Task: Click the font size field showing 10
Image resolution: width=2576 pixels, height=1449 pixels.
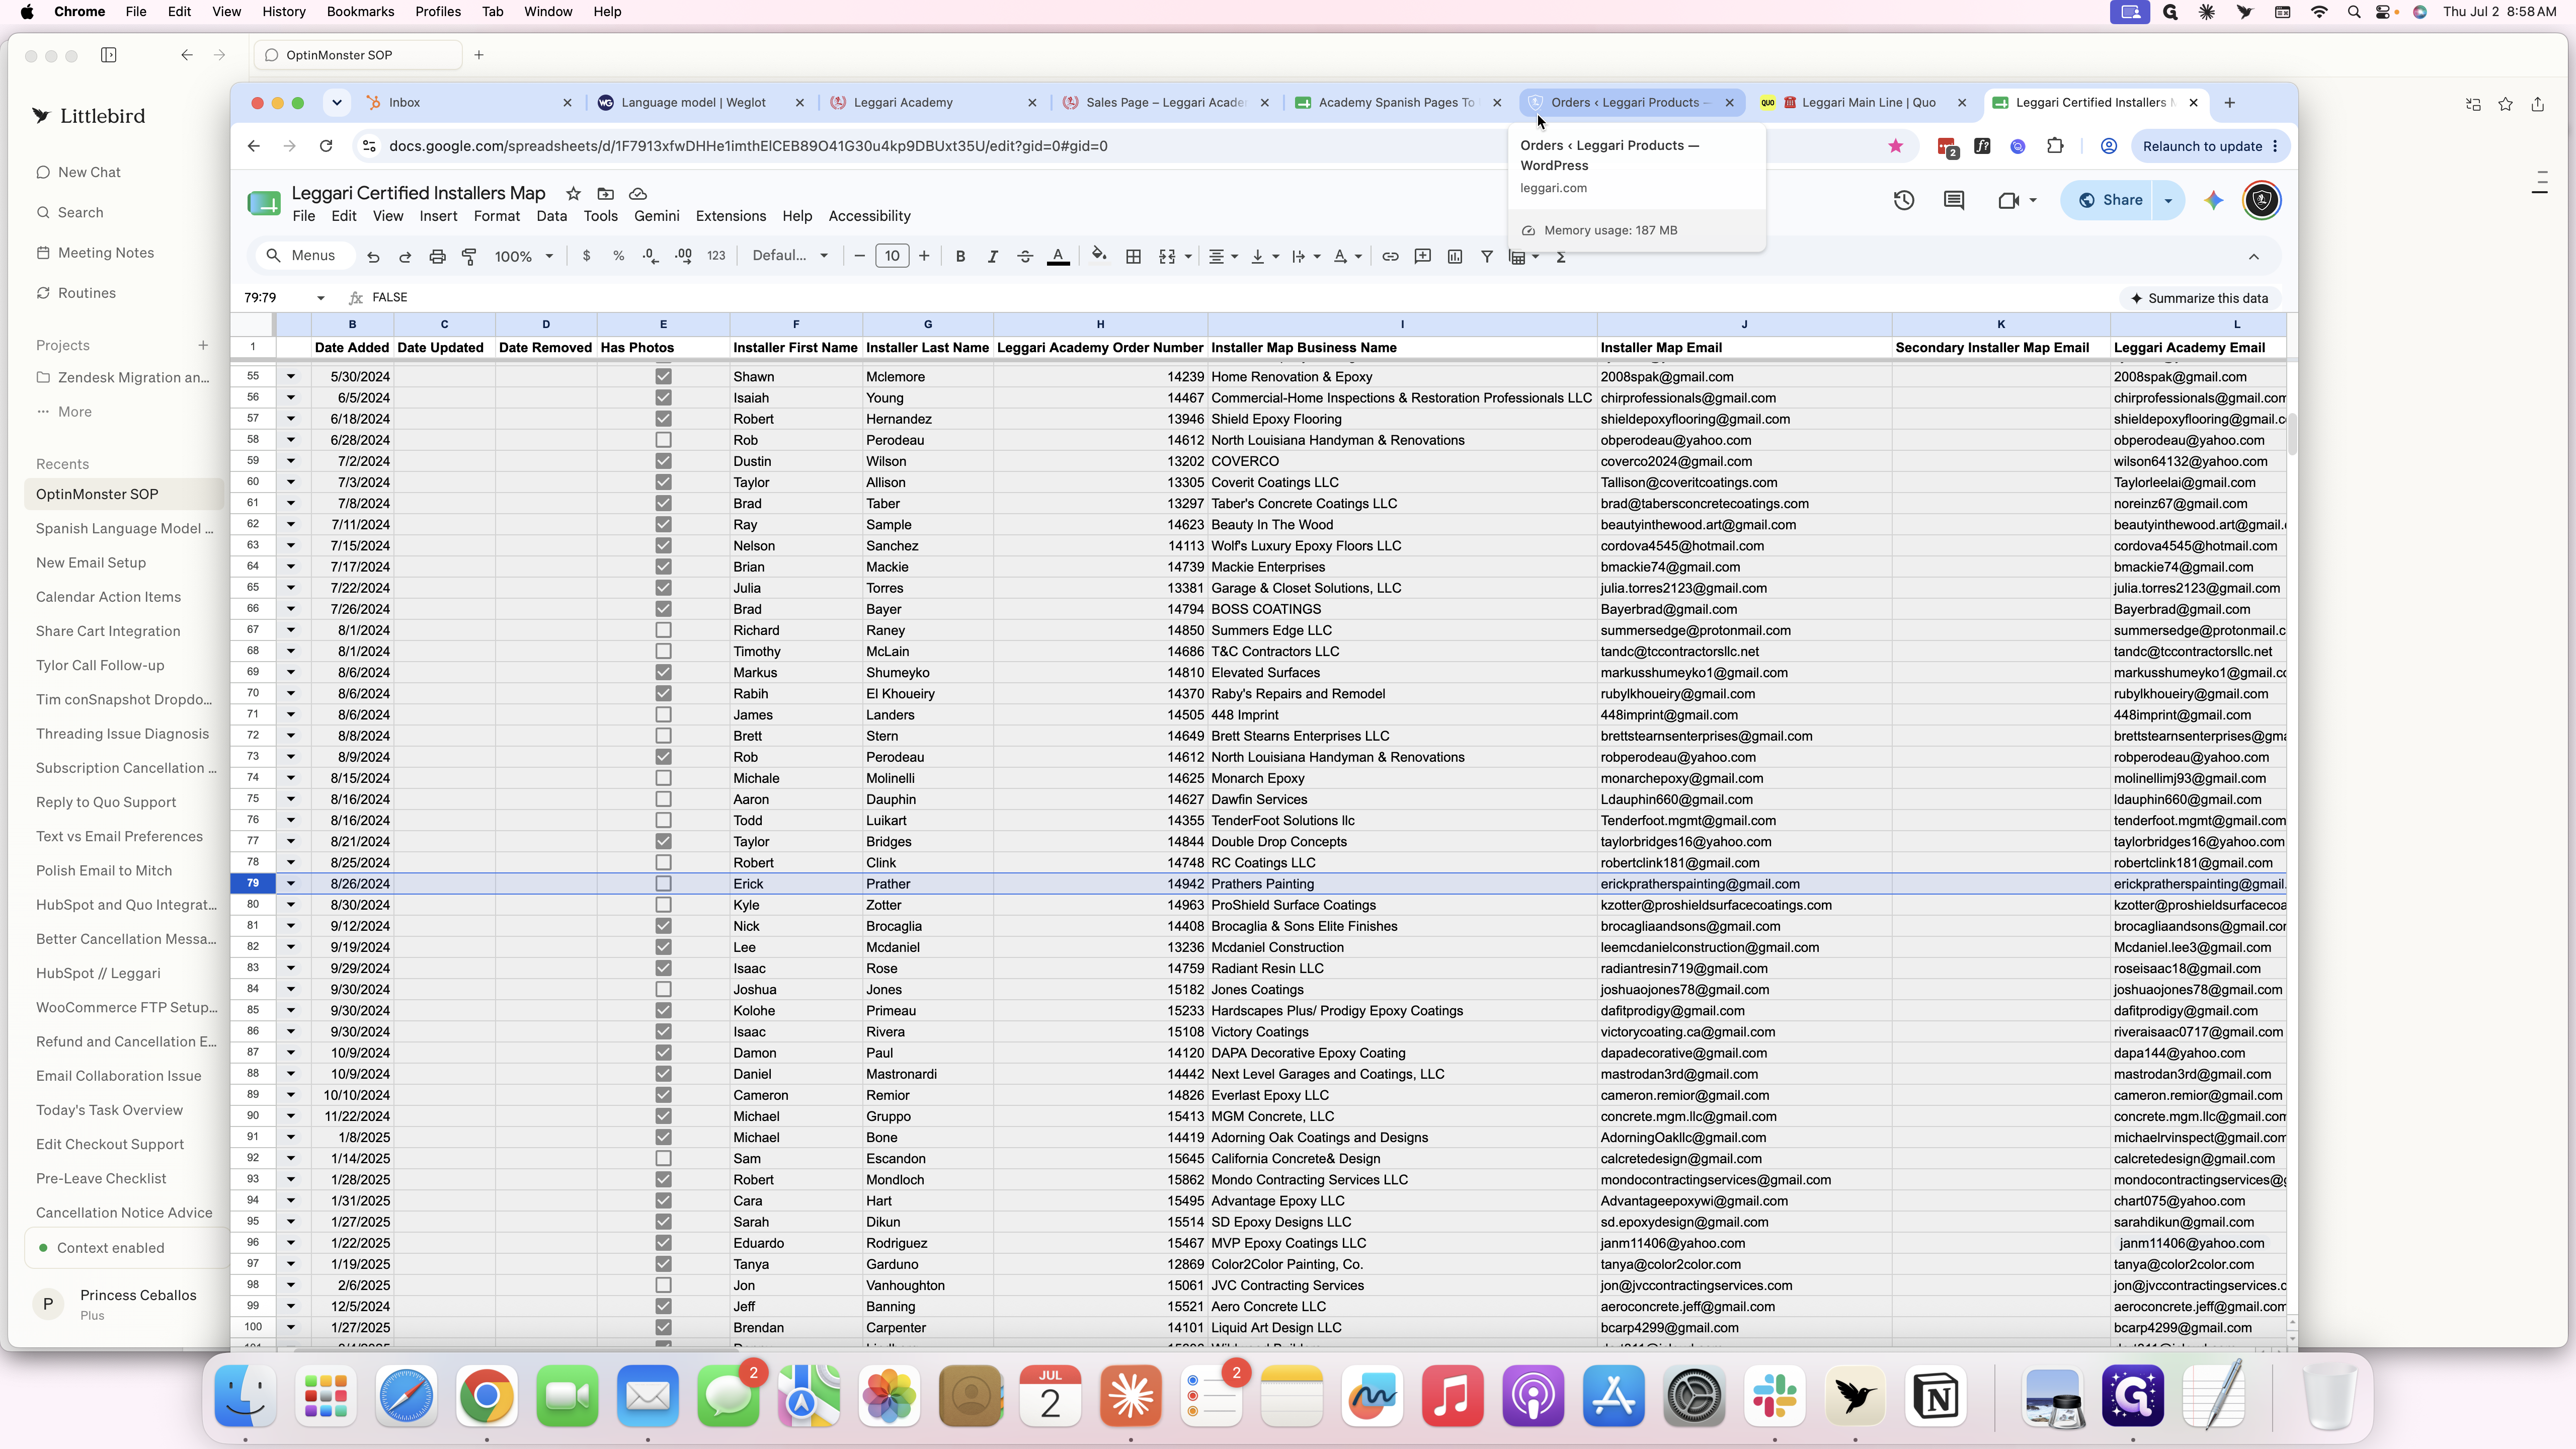Action: click(892, 256)
